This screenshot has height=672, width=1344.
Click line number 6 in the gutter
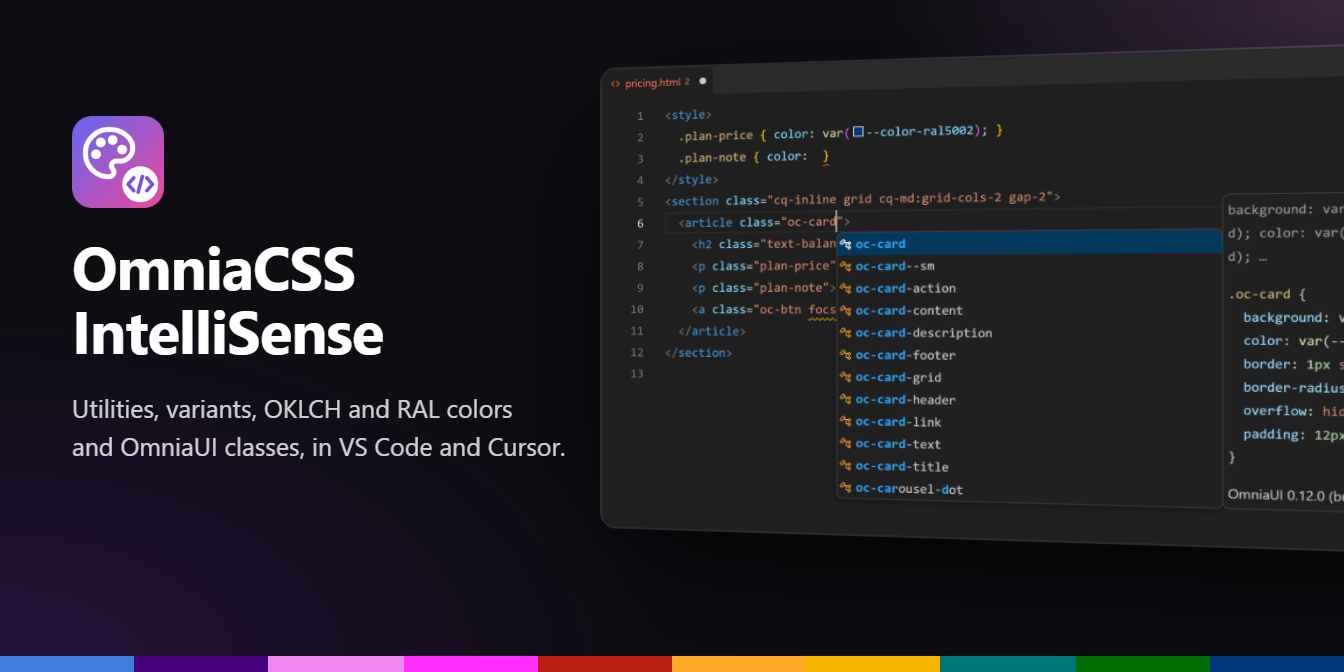pos(640,223)
